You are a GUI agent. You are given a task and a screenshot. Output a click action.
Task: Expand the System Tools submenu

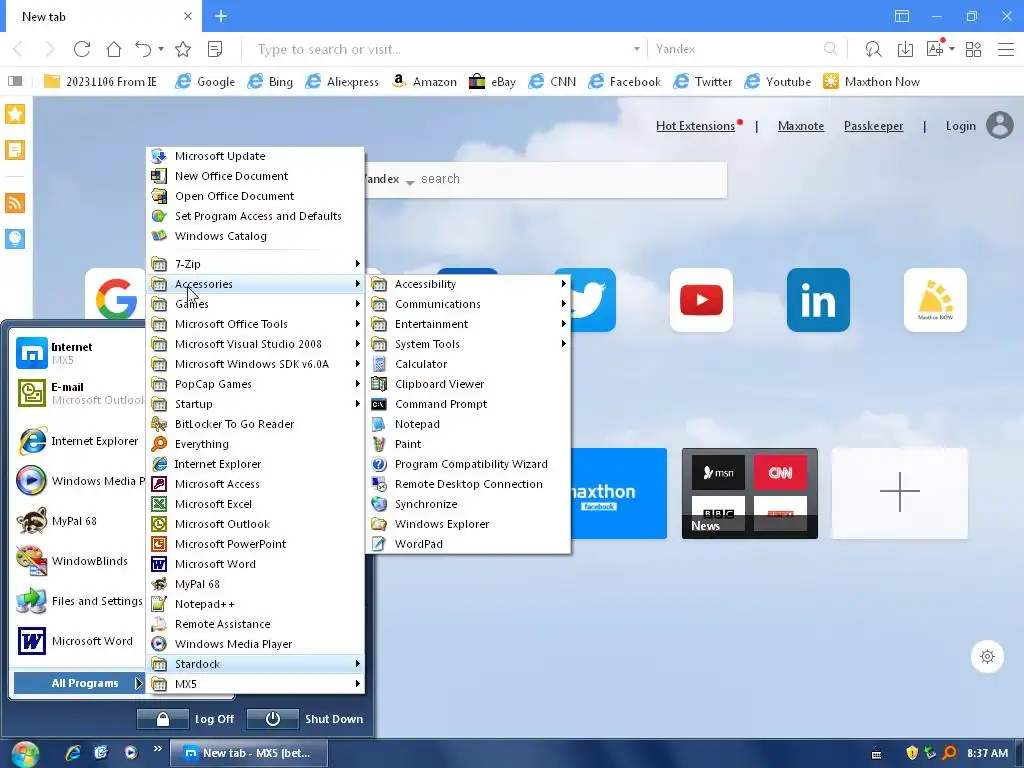pyautogui.click(x=468, y=344)
